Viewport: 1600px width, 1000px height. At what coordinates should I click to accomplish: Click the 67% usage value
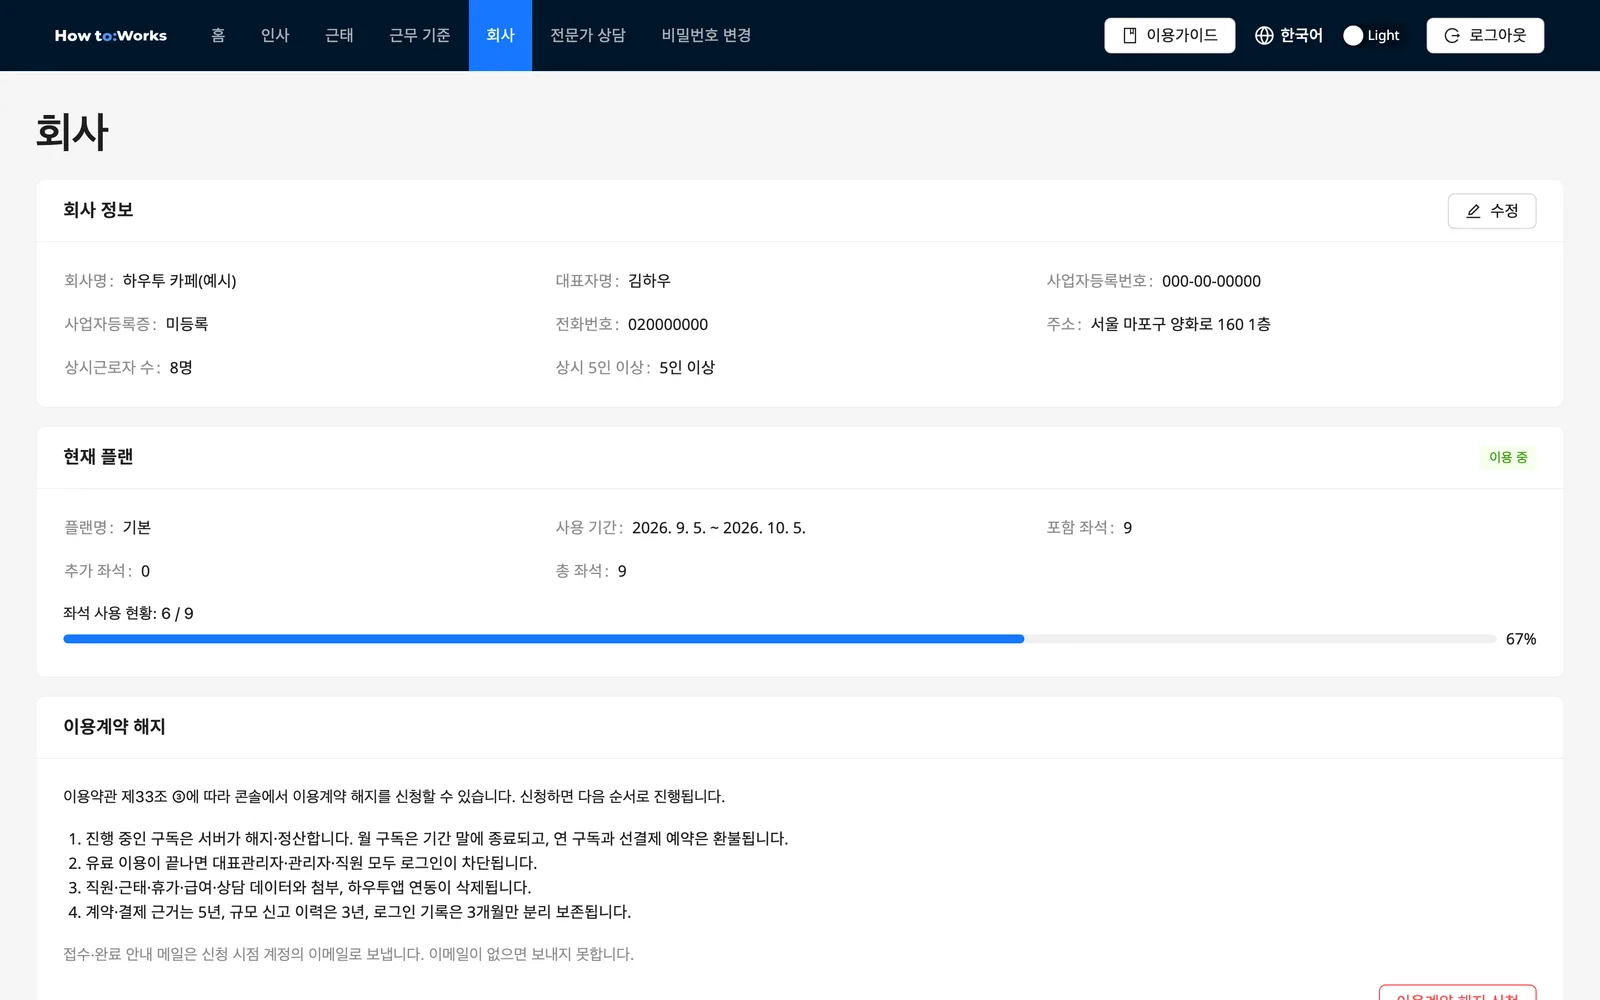1521,639
